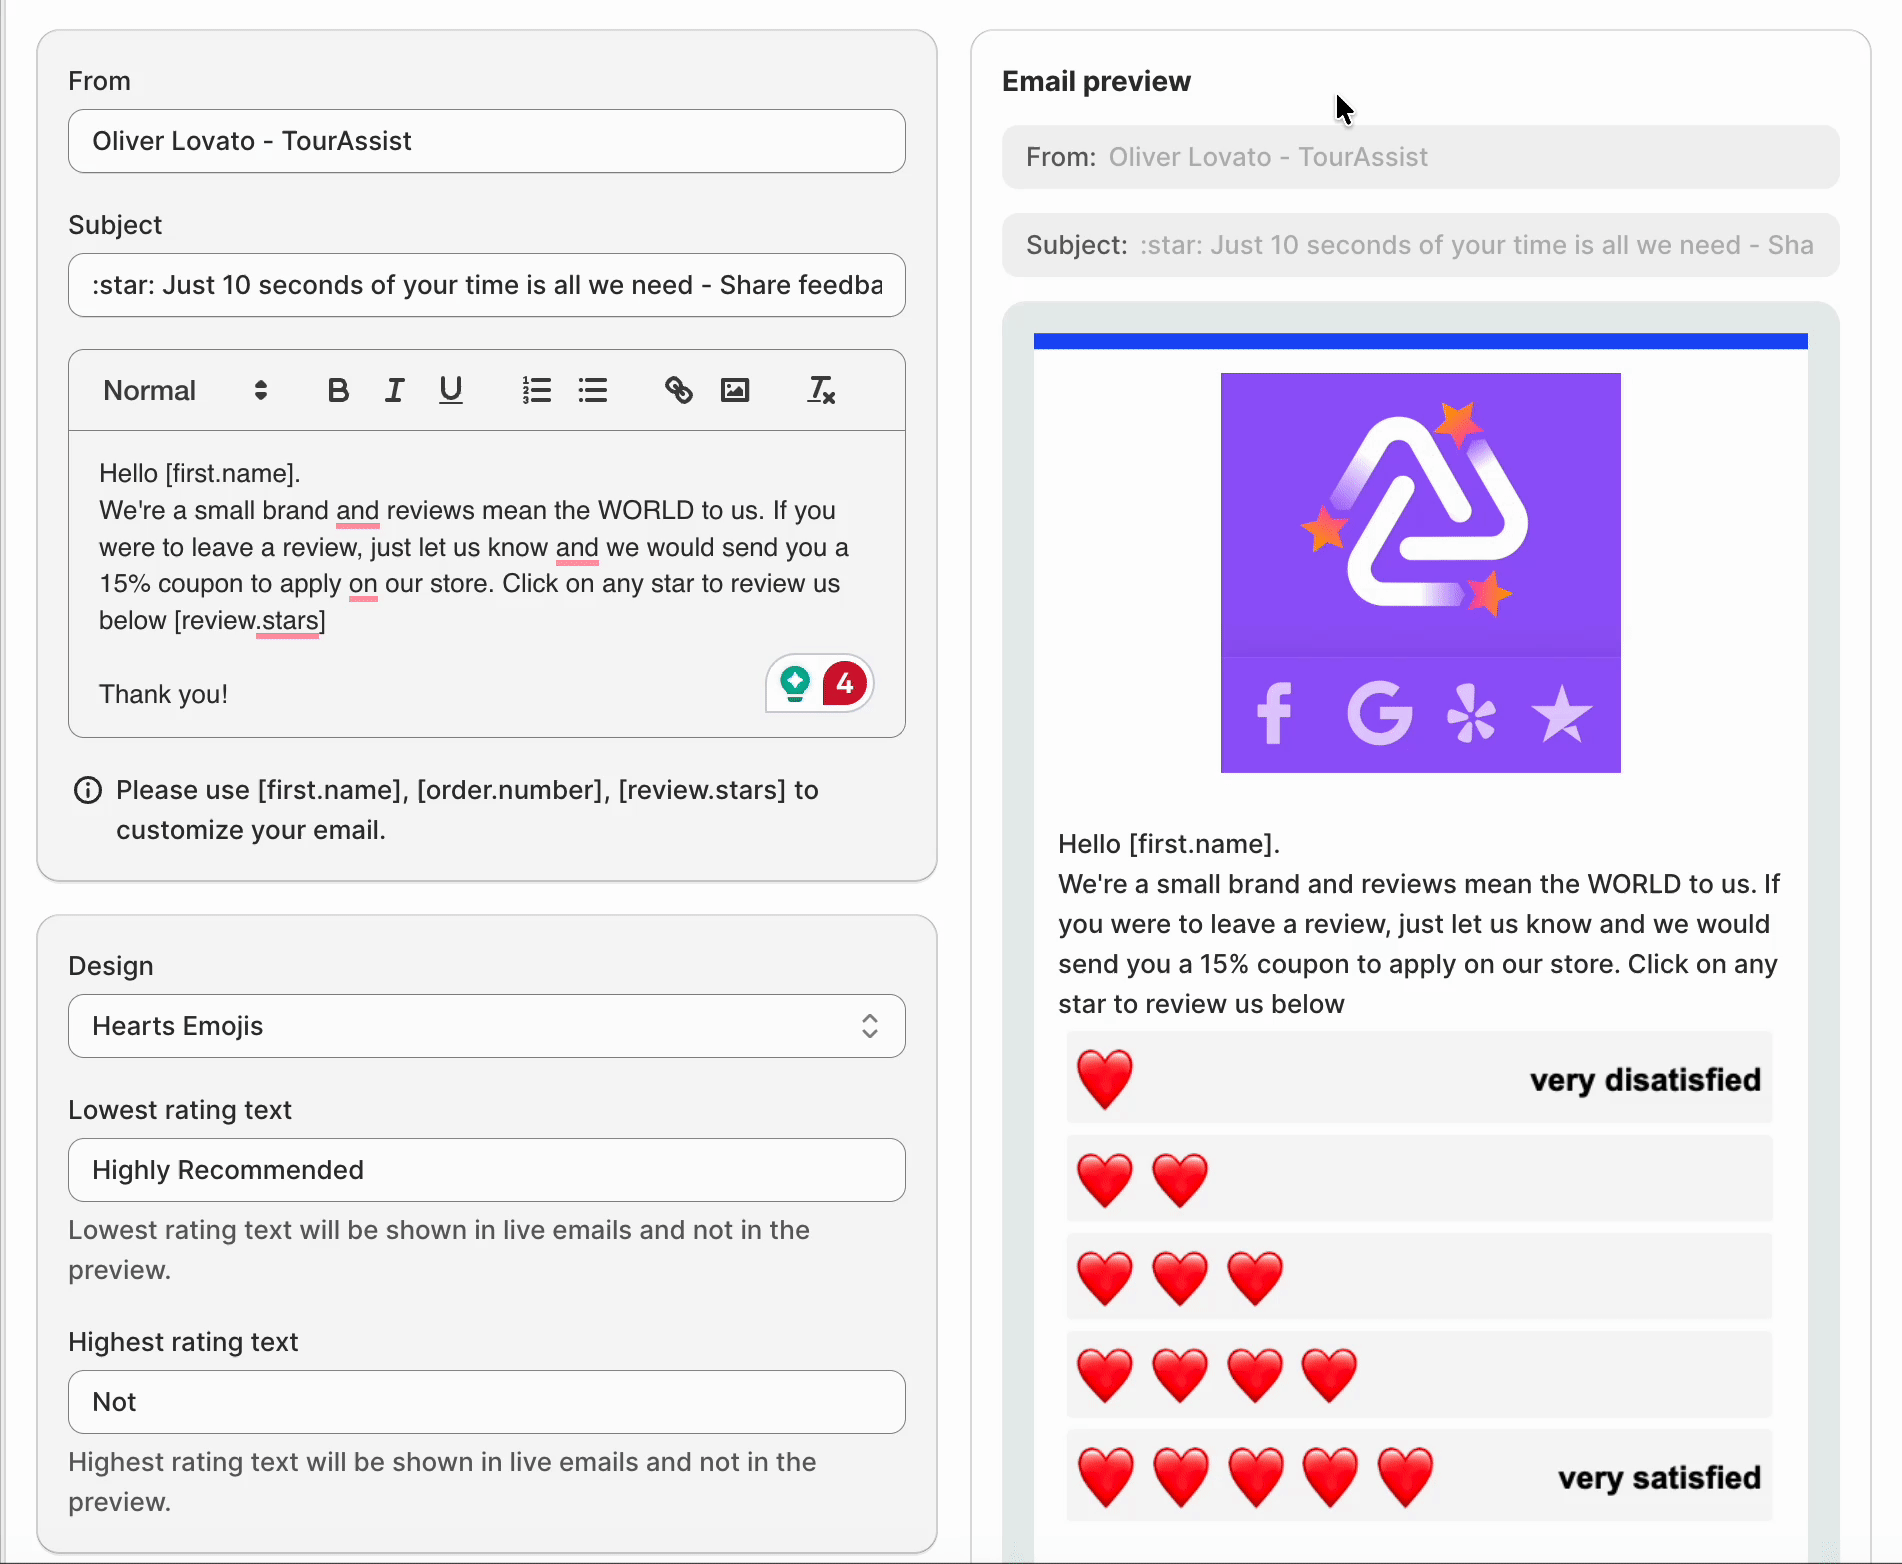Click the Highest rating text field
The width and height of the screenshot is (1902, 1564).
(x=487, y=1402)
